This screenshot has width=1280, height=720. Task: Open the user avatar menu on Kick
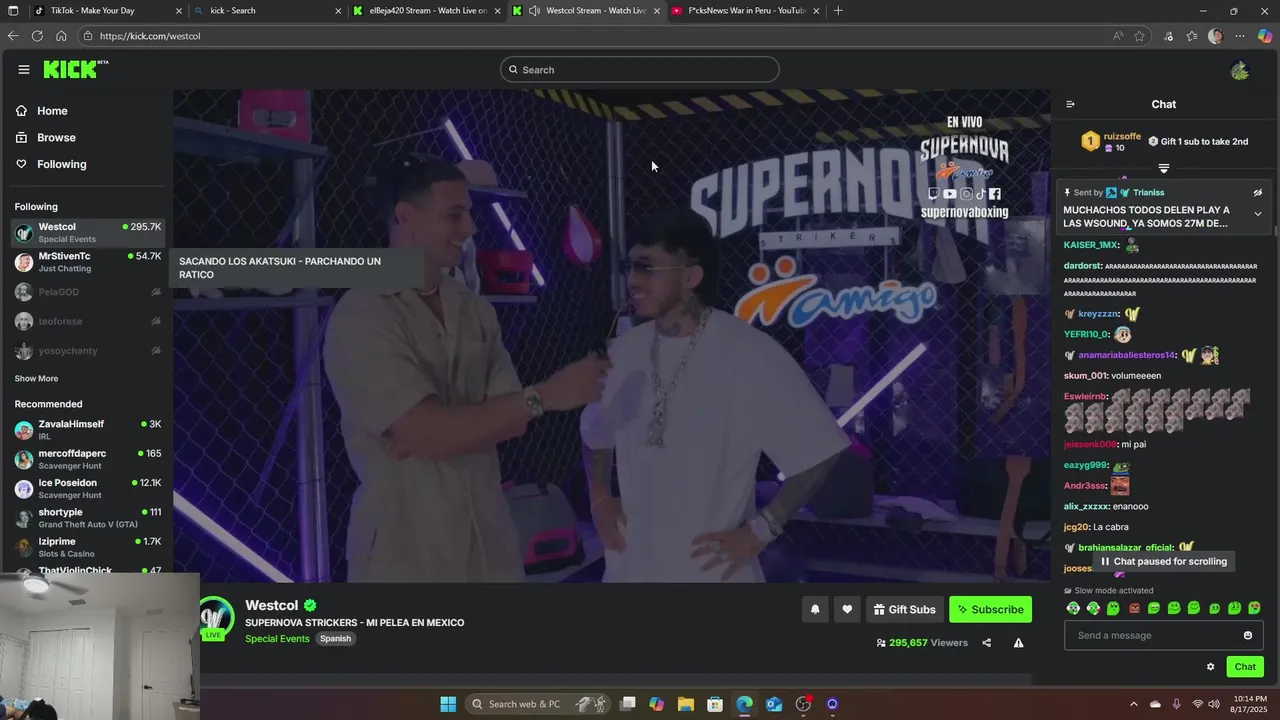(1240, 70)
